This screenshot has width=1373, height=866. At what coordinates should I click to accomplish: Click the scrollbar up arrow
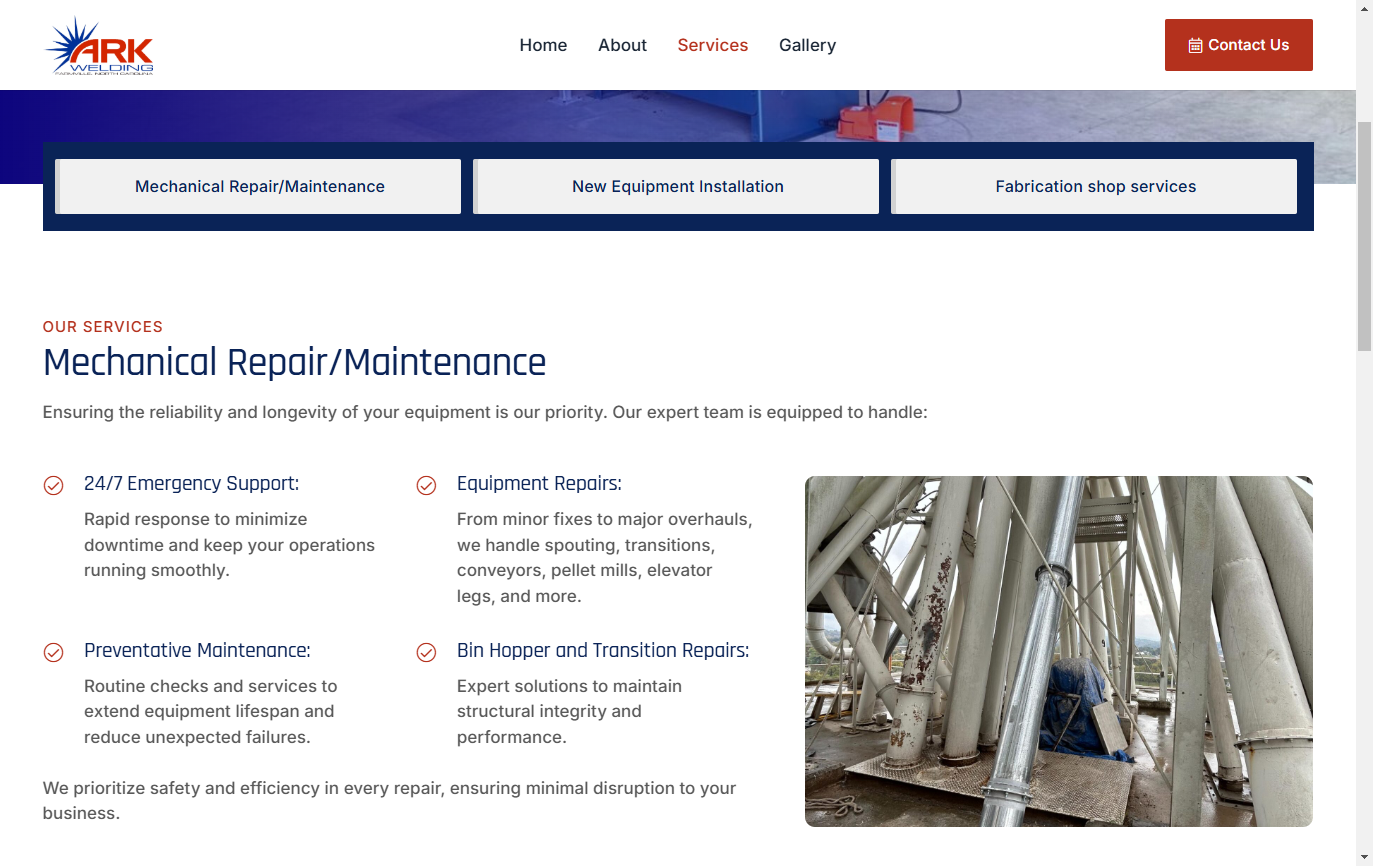tap(1364, 8)
